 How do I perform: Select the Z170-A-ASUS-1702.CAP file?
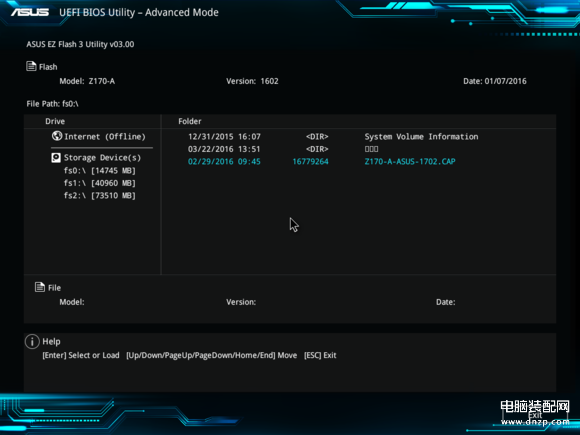pyautogui.click(x=410, y=162)
